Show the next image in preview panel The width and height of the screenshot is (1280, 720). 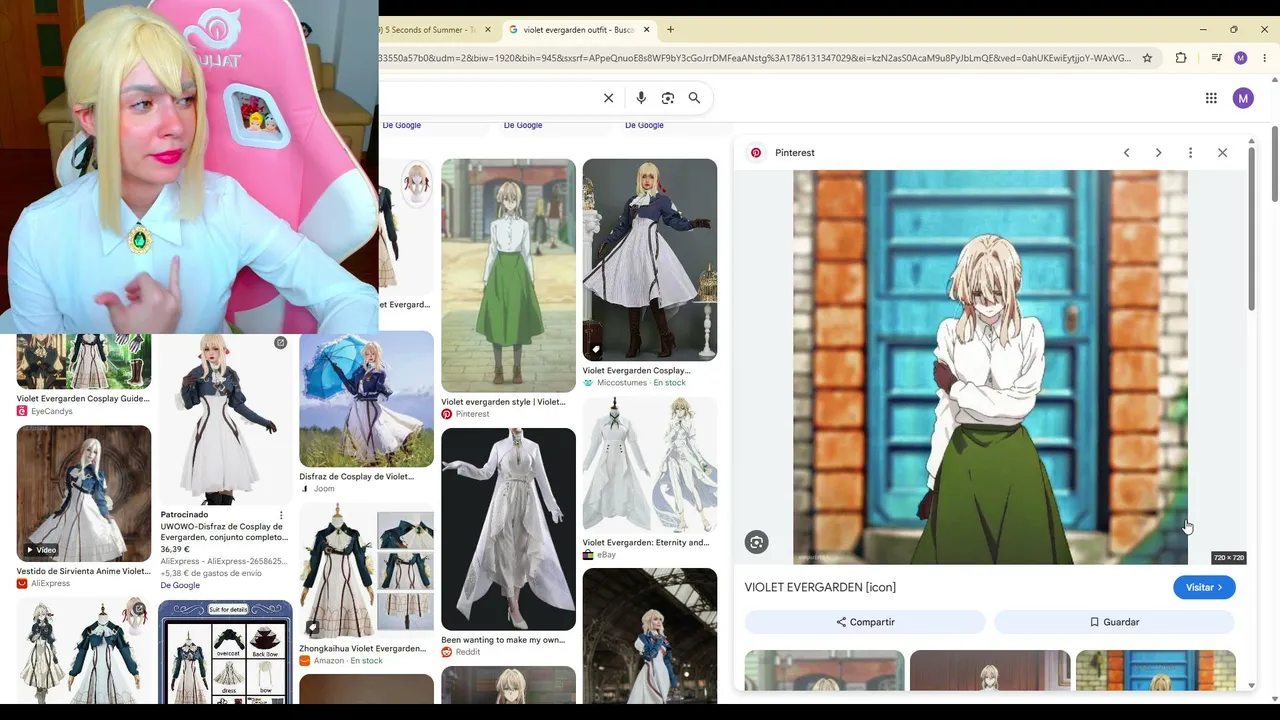(x=1158, y=153)
